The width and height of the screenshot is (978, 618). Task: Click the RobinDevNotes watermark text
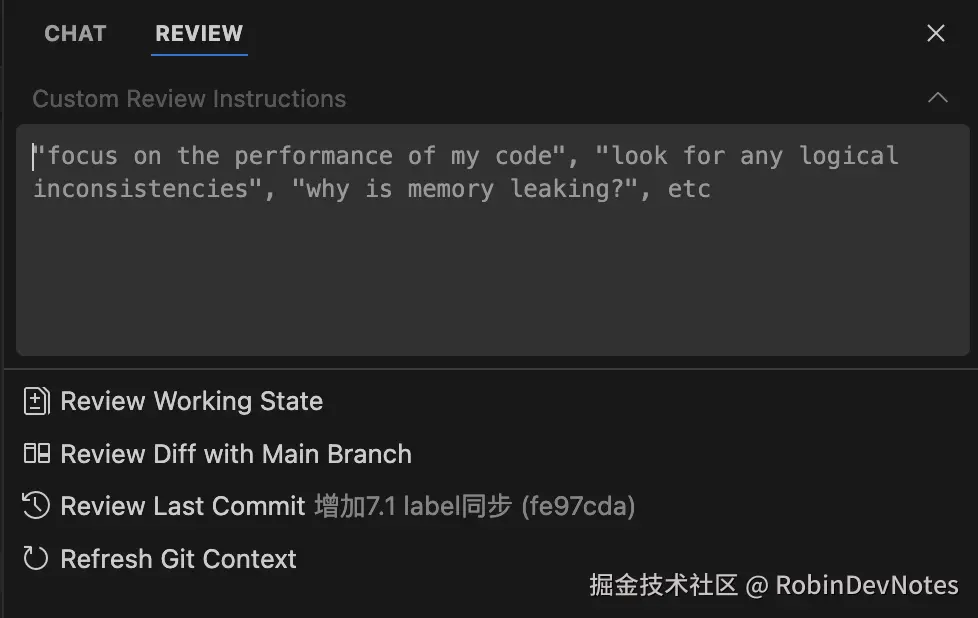[865, 585]
